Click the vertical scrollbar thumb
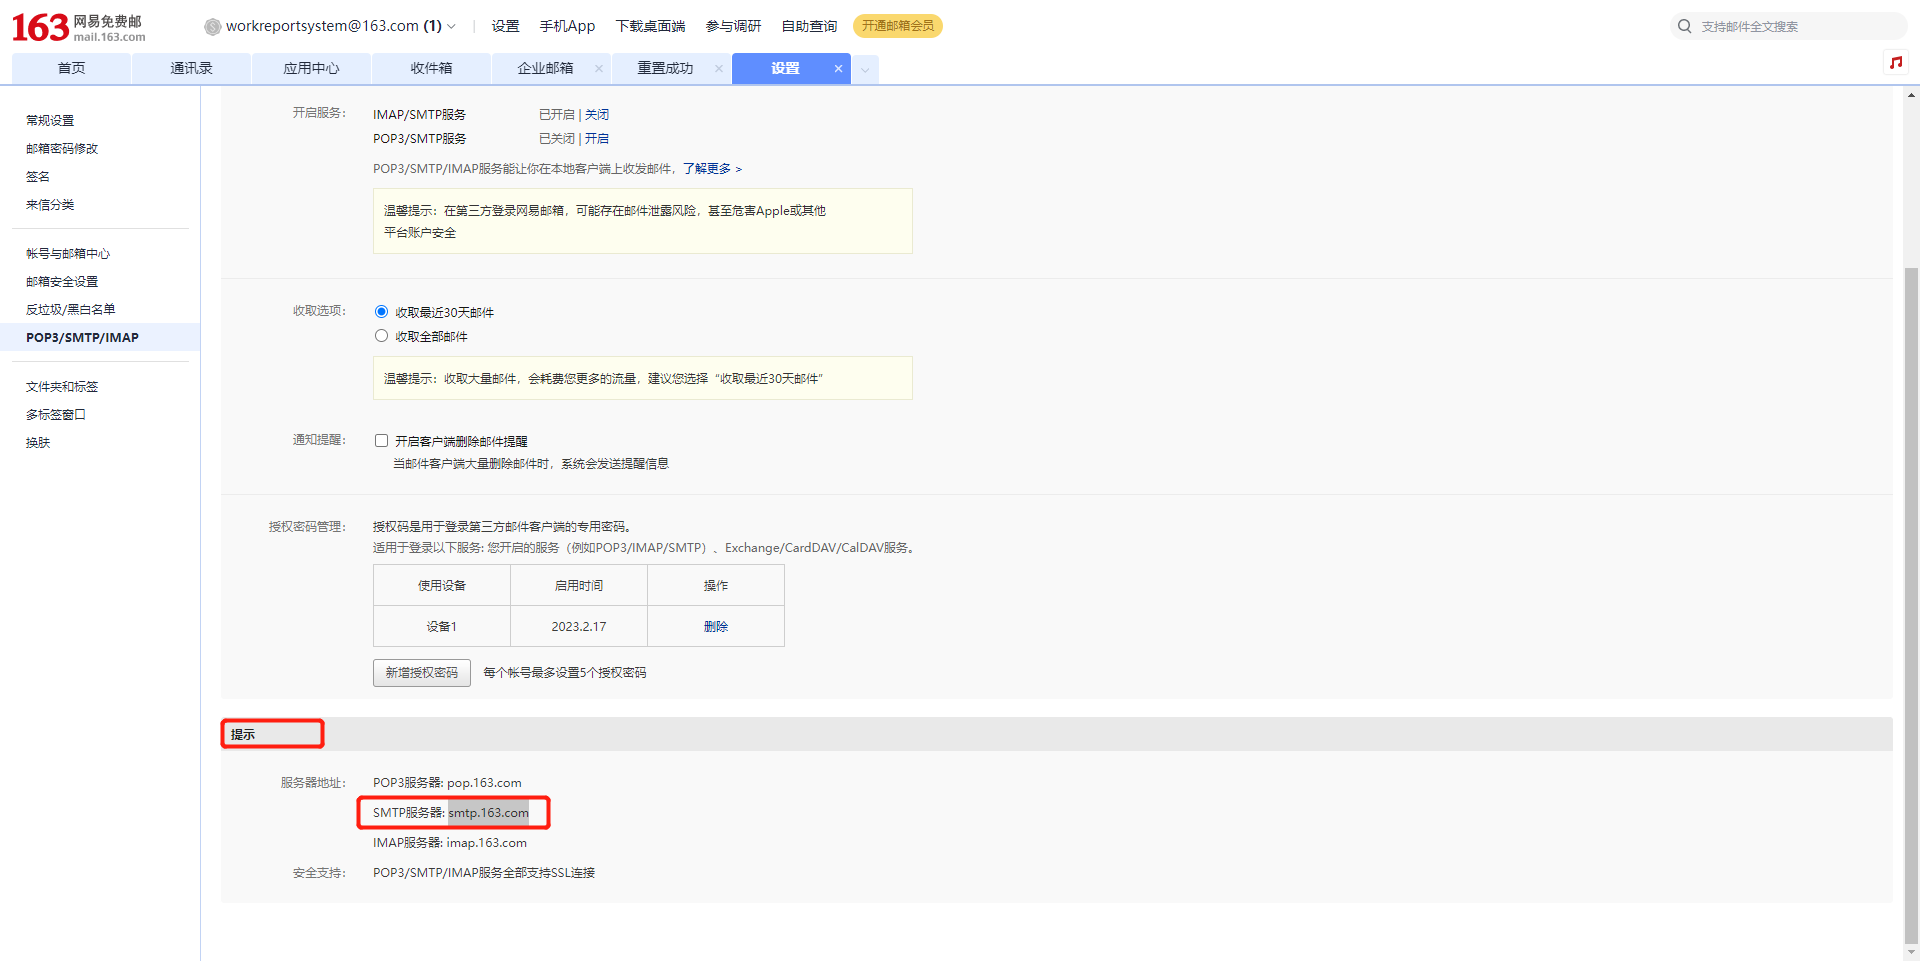Image resolution: width=1920 pixels, height=961 pixels. click(x=1911, y=605)
